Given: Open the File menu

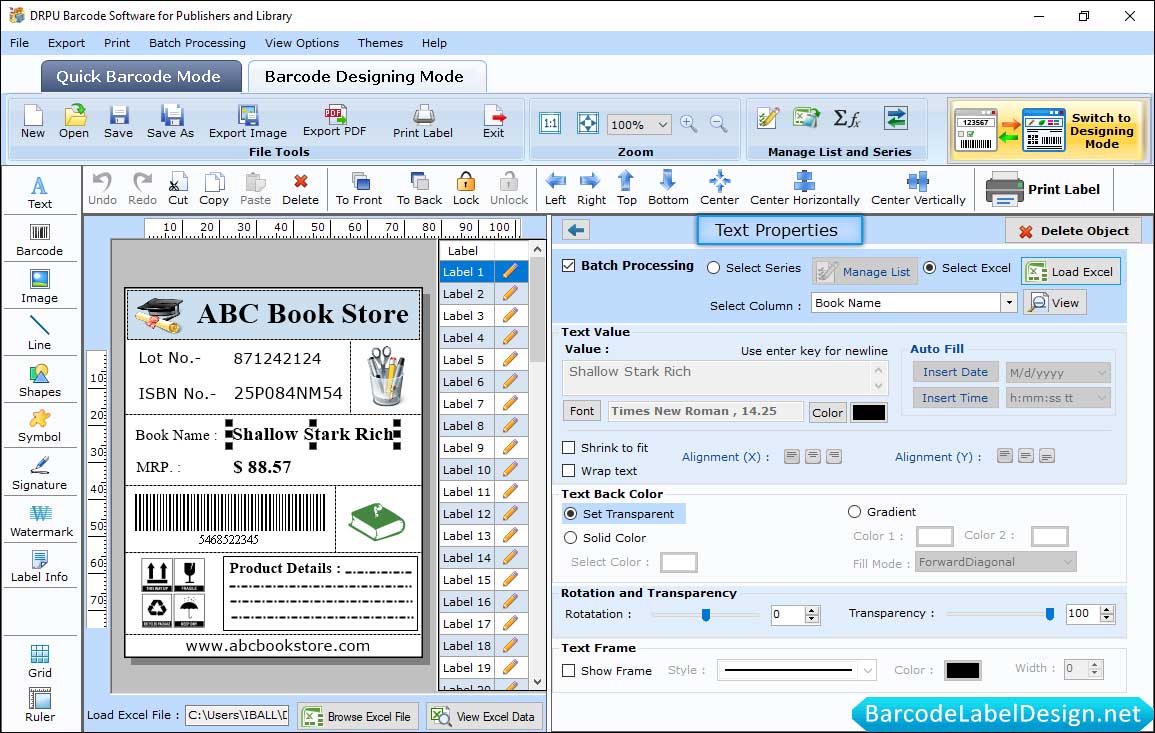Looking at the screenshot, I should [x=20, y=43].
